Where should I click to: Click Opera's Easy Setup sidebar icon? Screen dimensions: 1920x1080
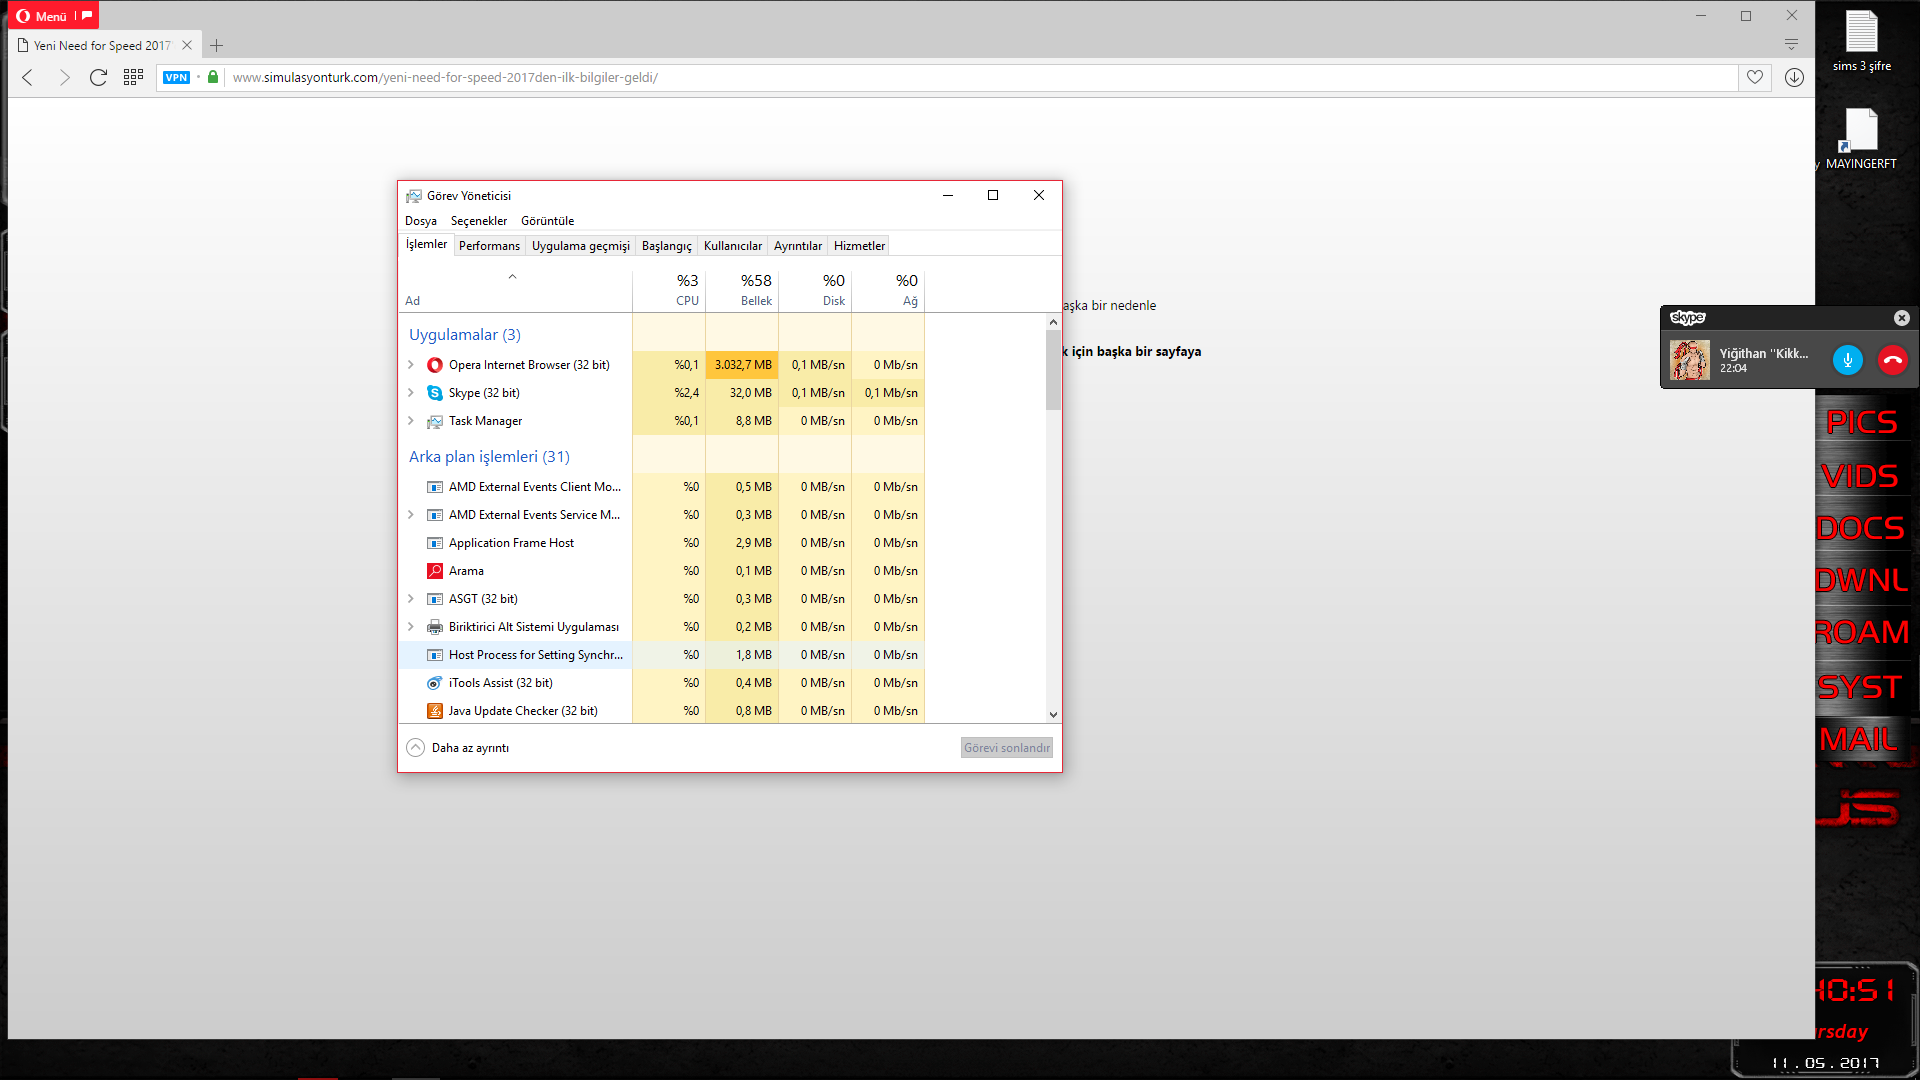click(x=1791, y=45)
